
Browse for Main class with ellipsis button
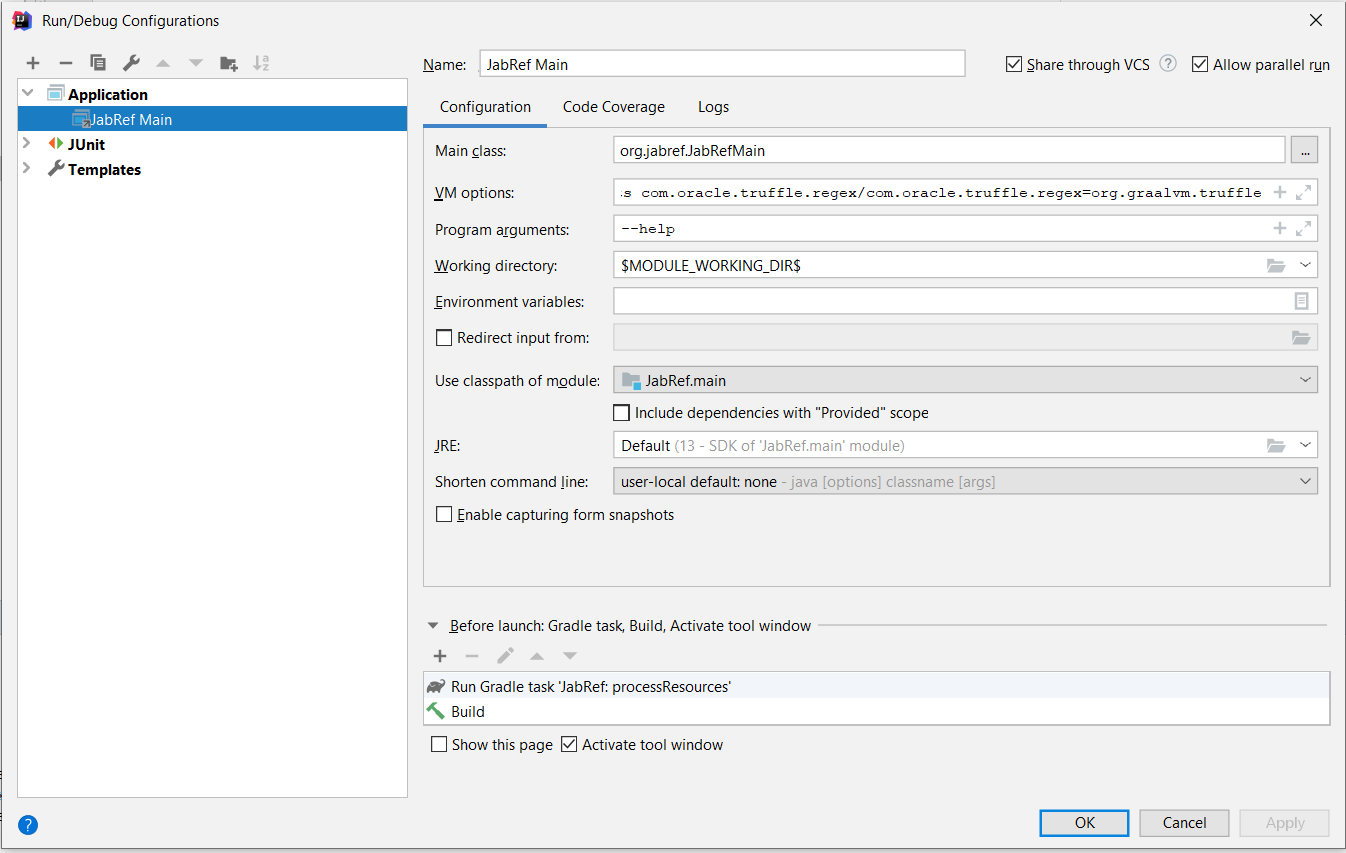click(1306, 149)
